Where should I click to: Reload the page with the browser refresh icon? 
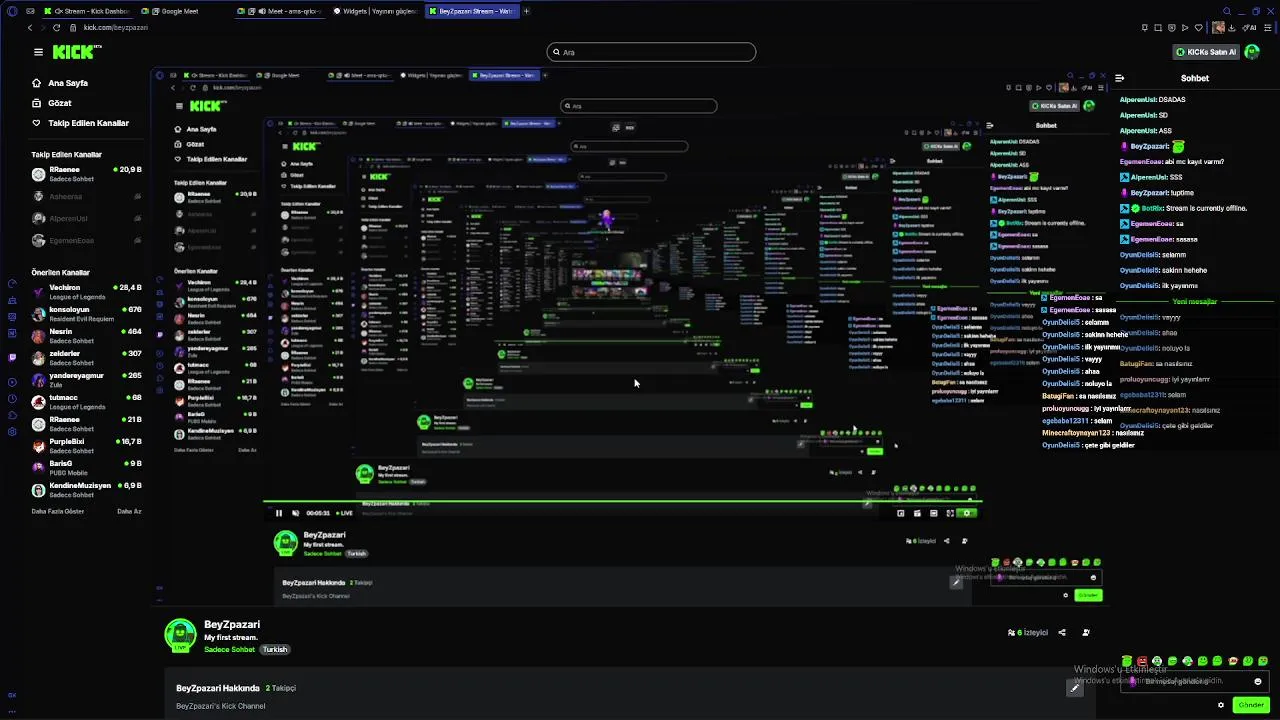click(x=56, y=27)
